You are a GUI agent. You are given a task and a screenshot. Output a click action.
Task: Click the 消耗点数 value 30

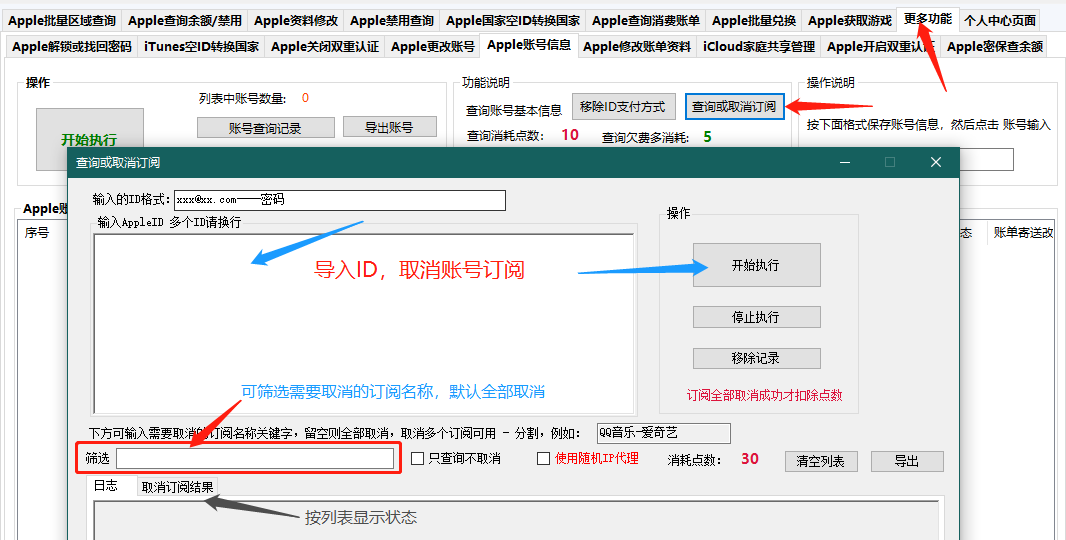[x=750, y=459]
